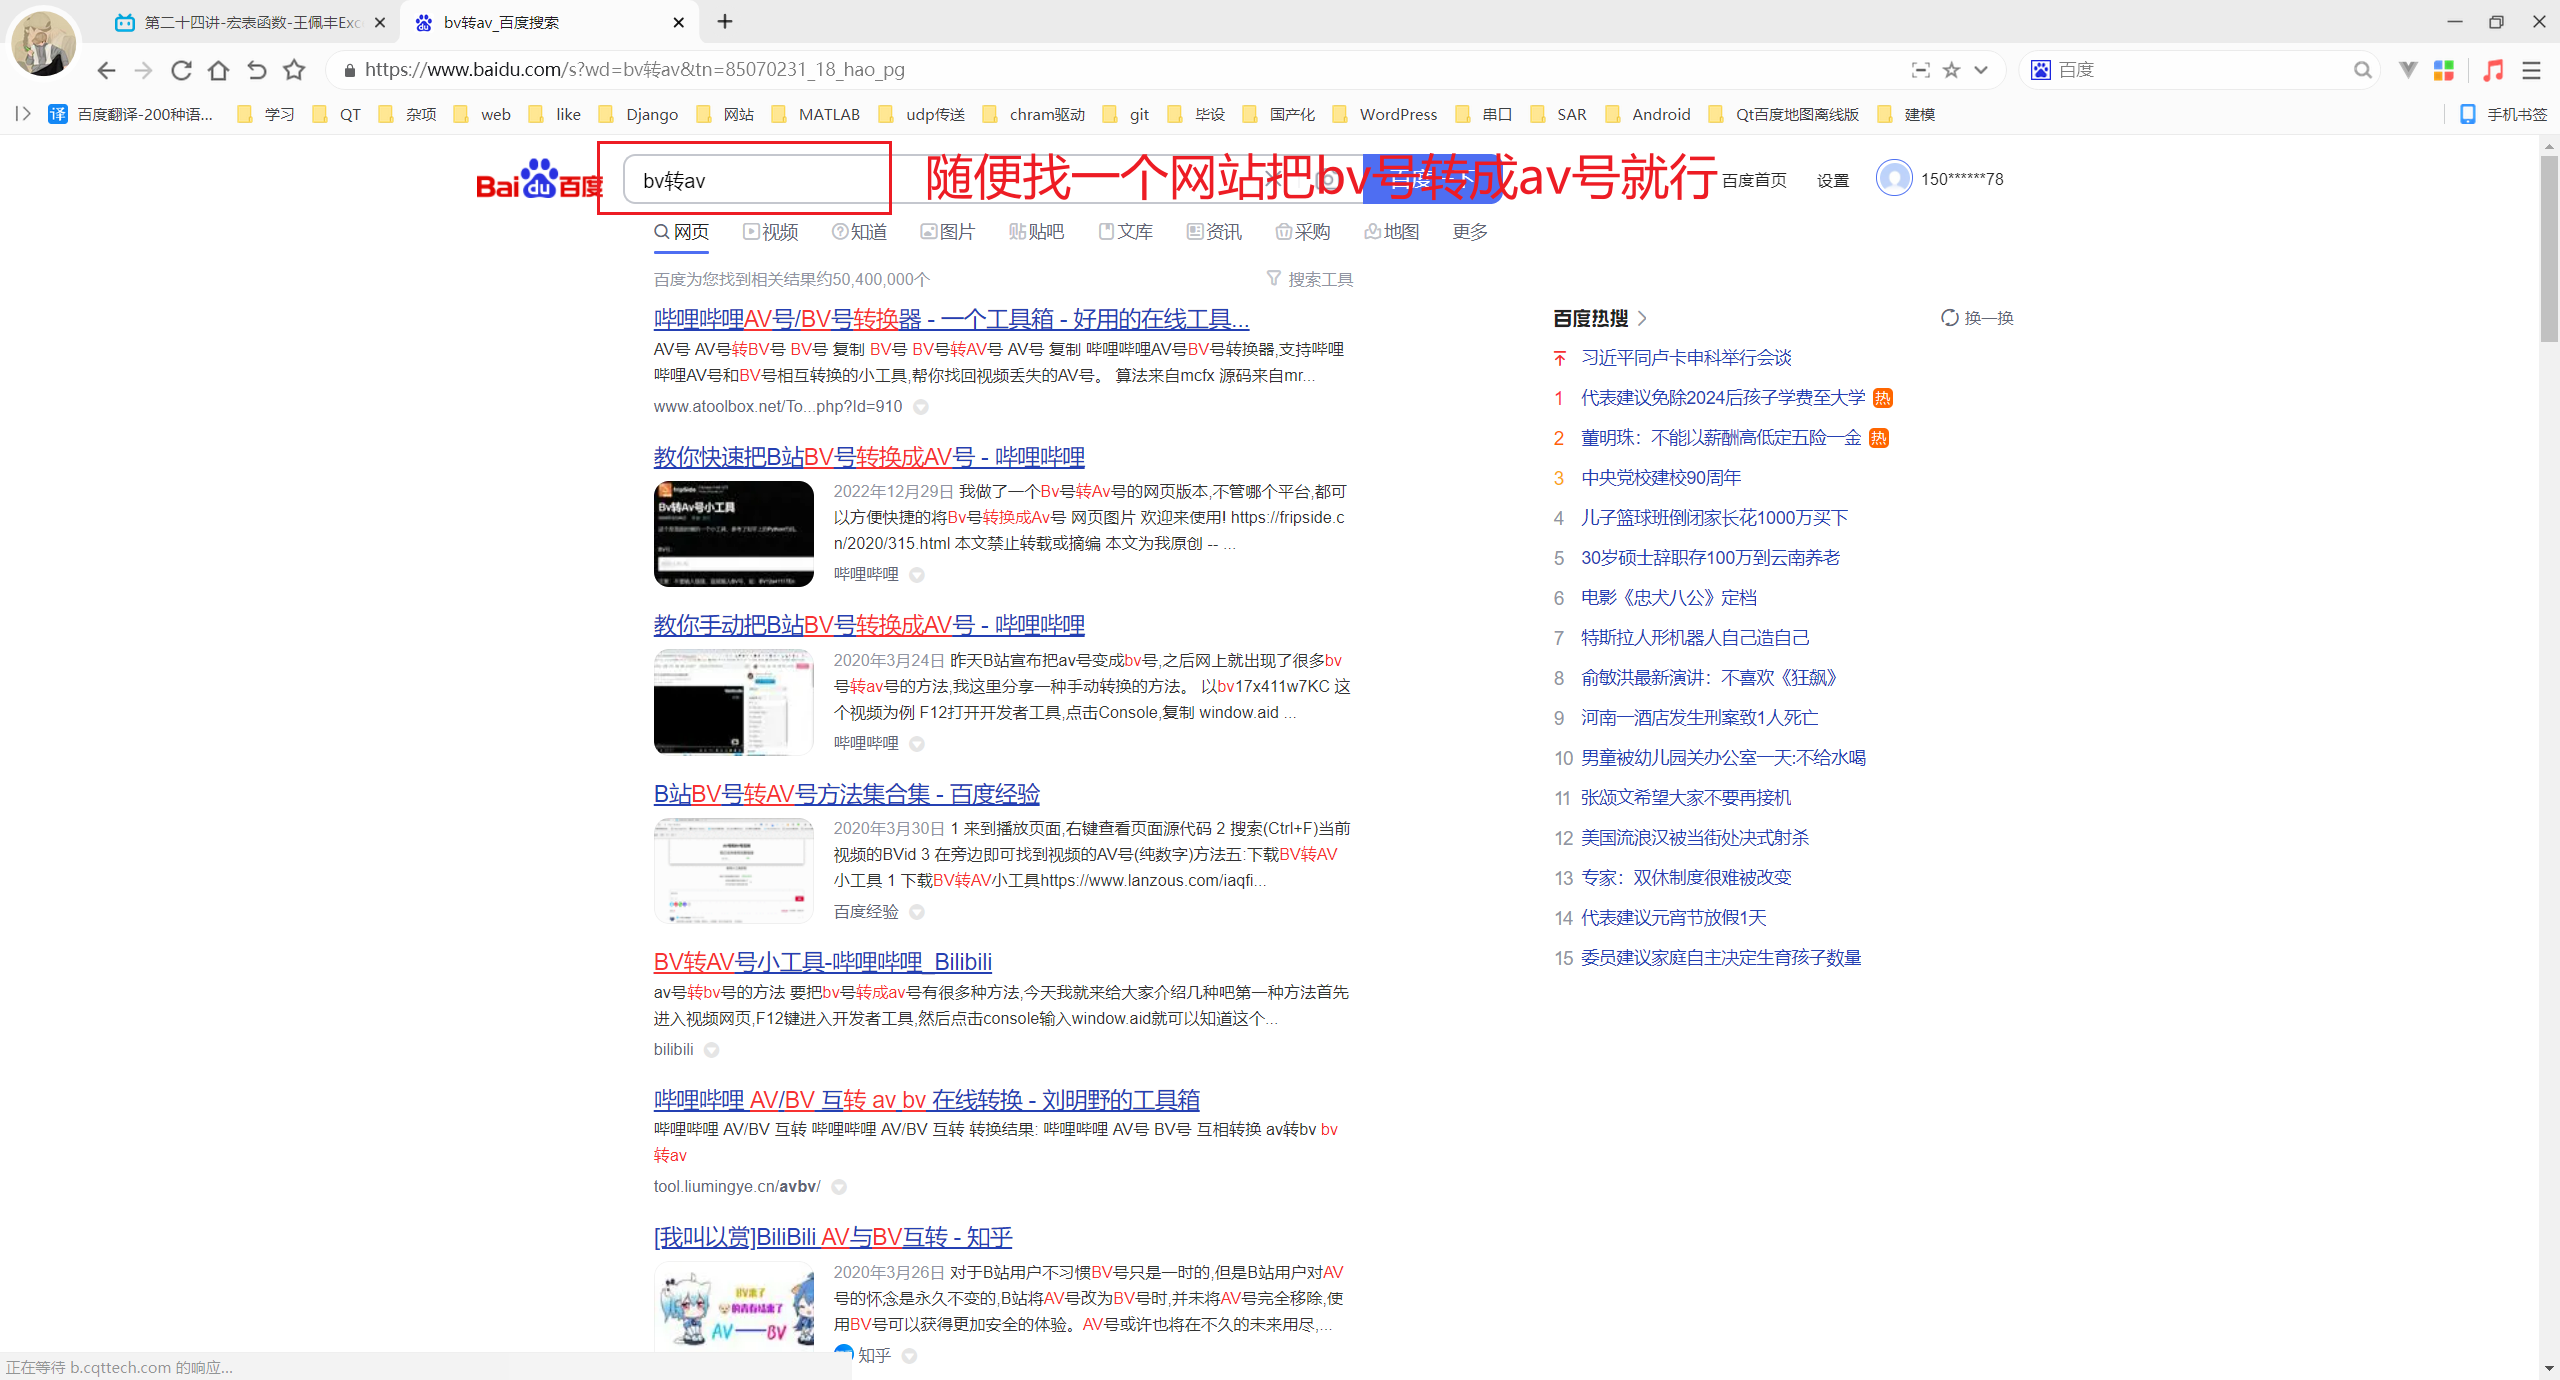
Task: Open the 更多 search category menu
Action: click(1469, 232)
